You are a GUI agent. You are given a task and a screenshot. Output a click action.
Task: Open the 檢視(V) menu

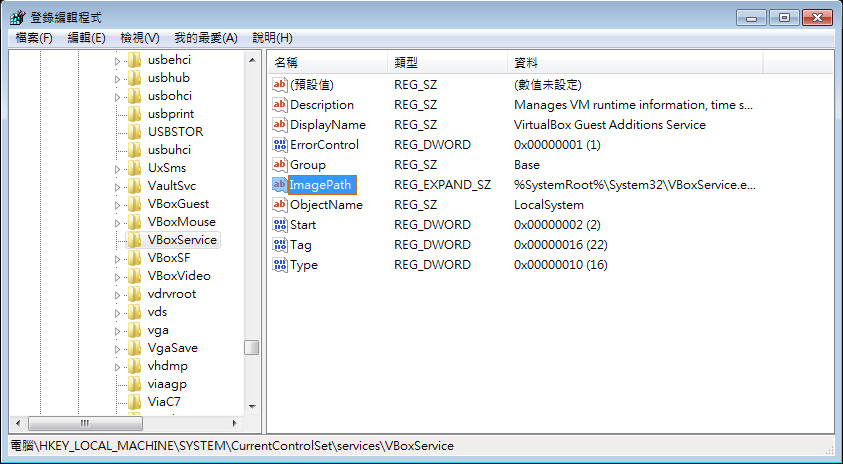click(x=140, y=38)
